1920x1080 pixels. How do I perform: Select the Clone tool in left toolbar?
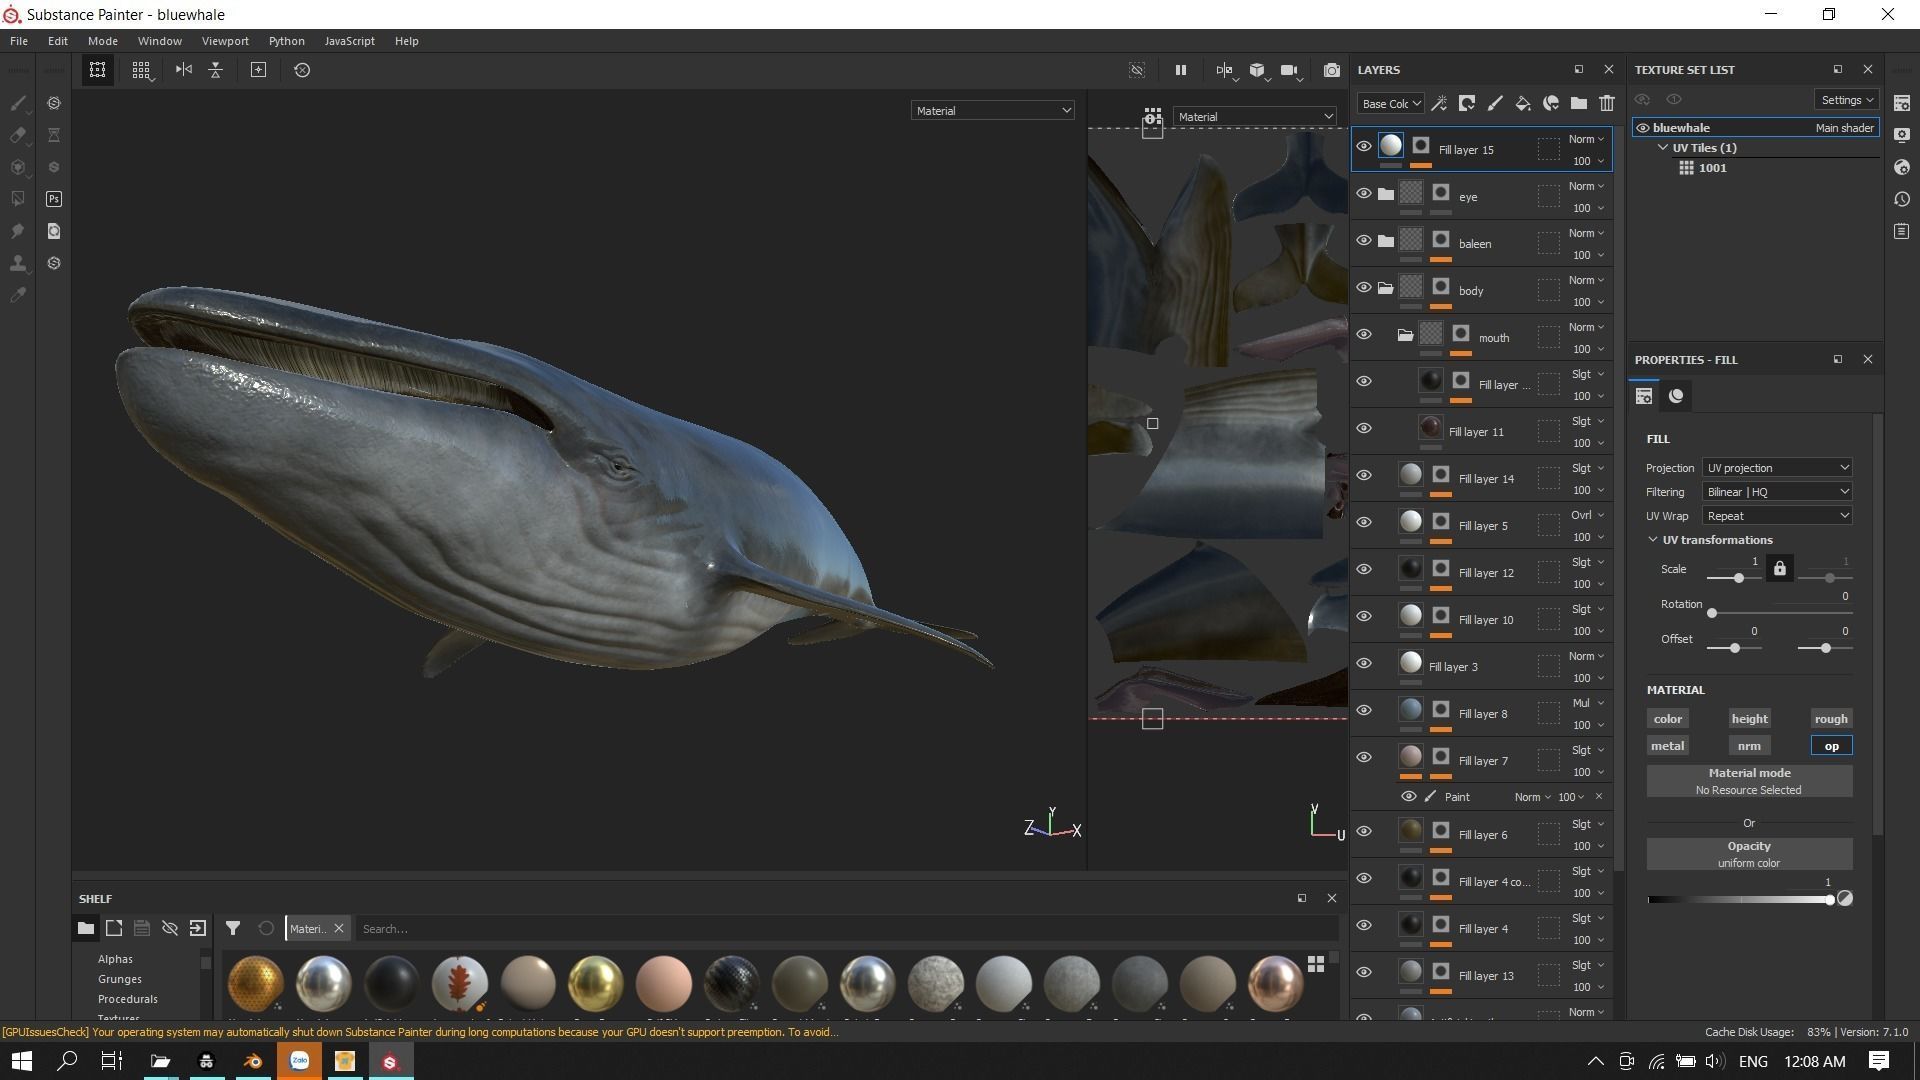tap(18, 263)
